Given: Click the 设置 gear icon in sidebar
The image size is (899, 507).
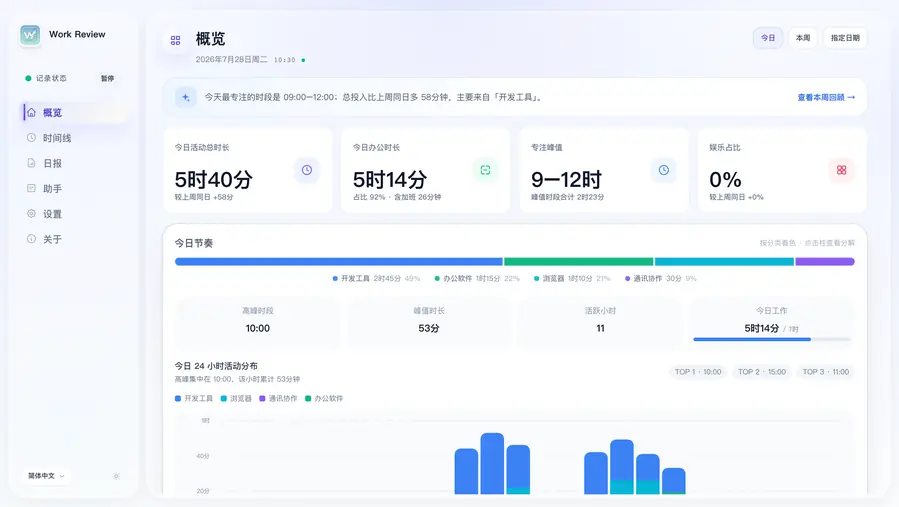Looking at the screenshot, I should click(x=32, y=213).
